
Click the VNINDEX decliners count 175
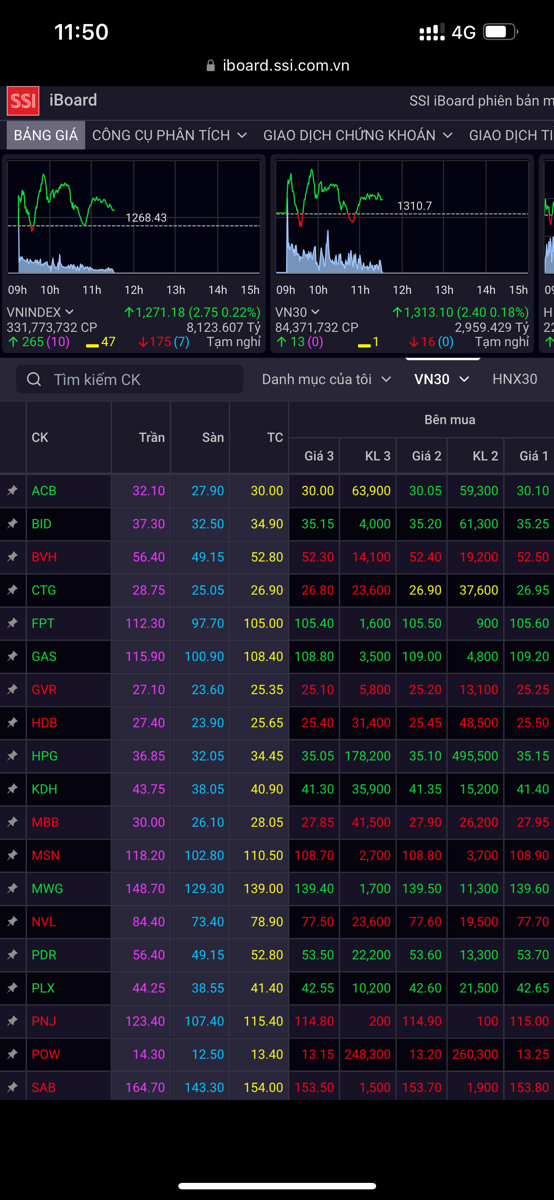tap(154, 342)
